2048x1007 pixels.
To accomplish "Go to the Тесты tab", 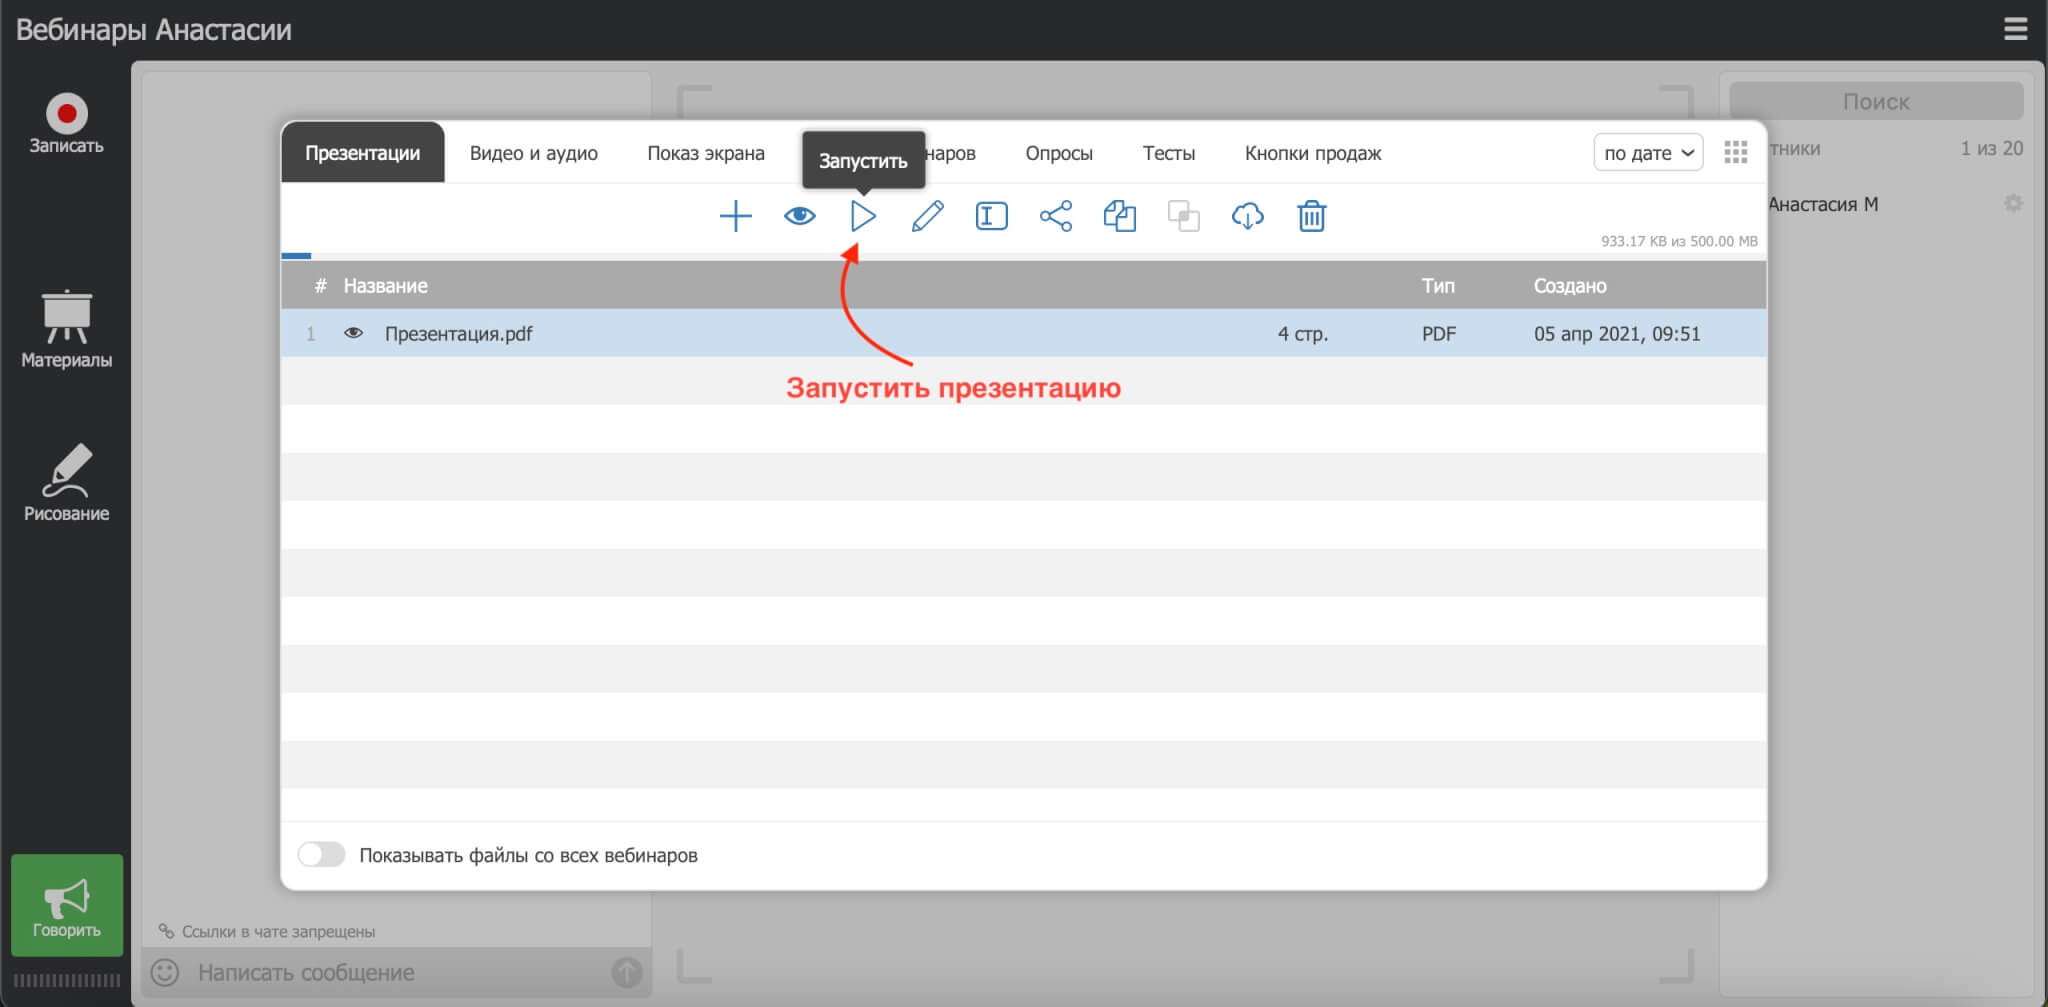I will (x=1168, y=153).
